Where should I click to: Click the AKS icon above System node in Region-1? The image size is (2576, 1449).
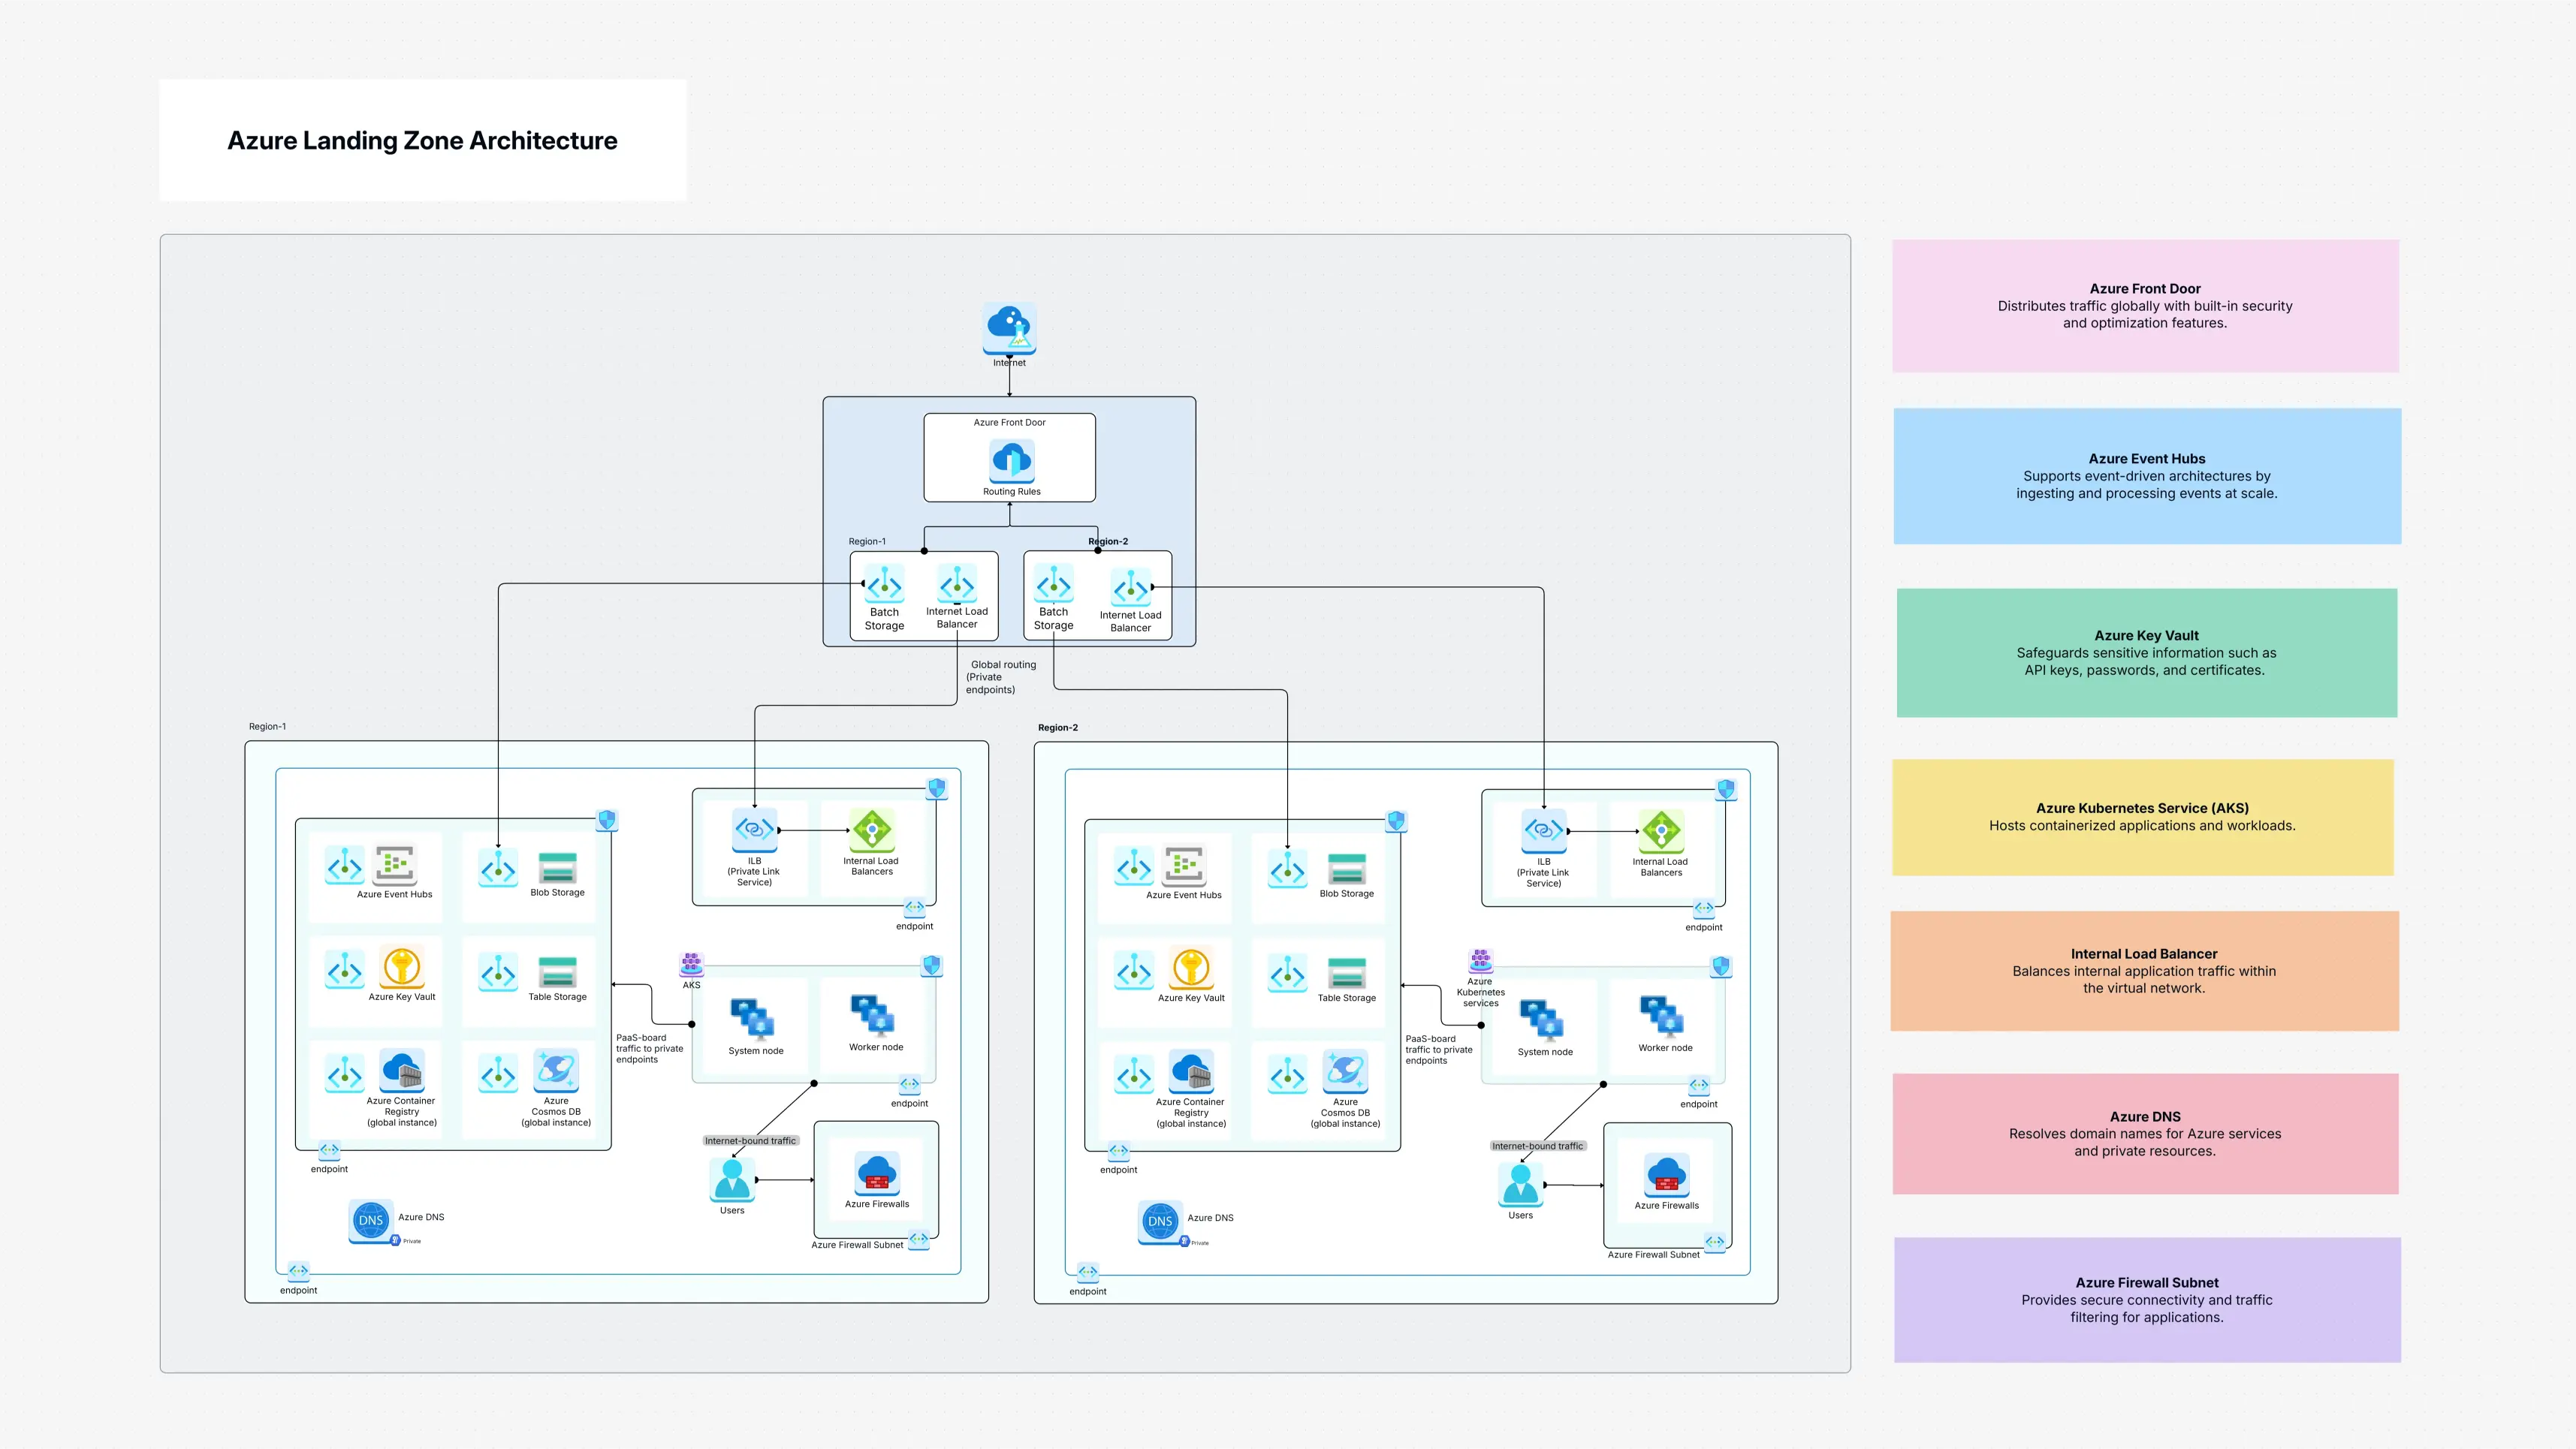[x=691, y=963]
